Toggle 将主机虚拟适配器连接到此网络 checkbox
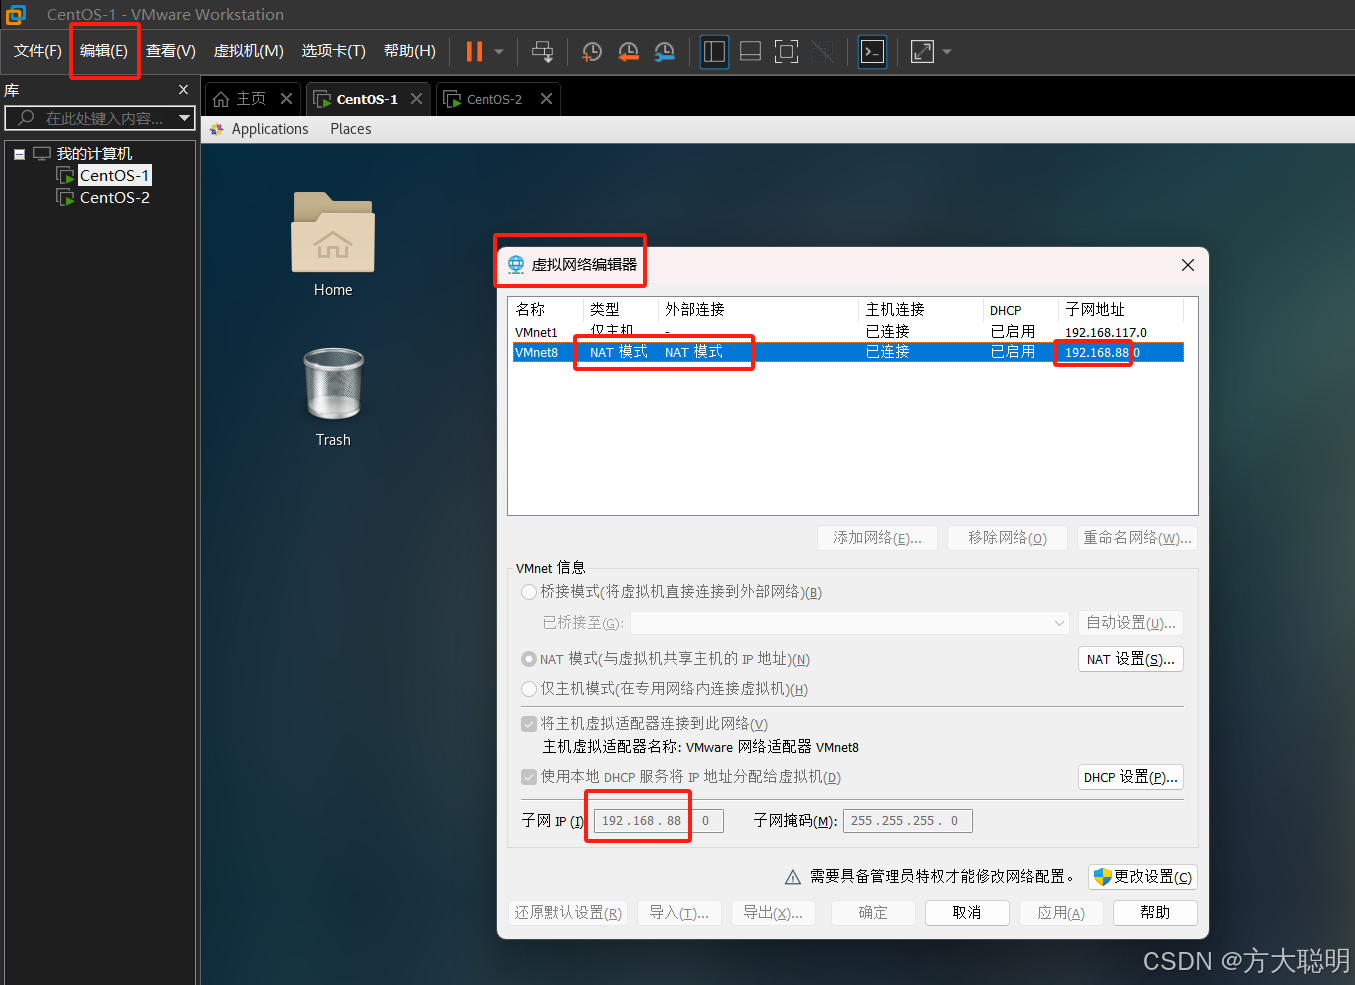1355x985 pixels. tap(529, 724)
